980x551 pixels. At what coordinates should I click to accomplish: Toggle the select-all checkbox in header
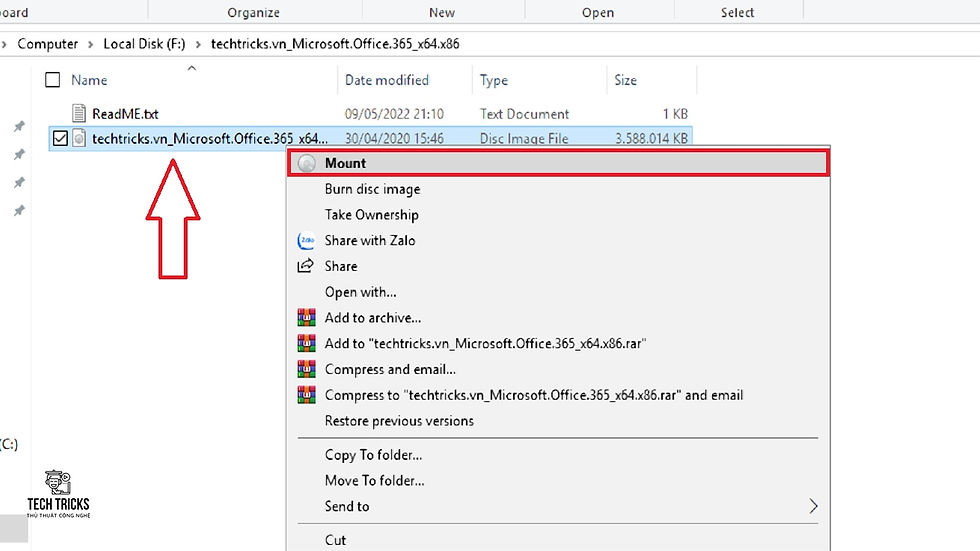click(x=52, y=79)
